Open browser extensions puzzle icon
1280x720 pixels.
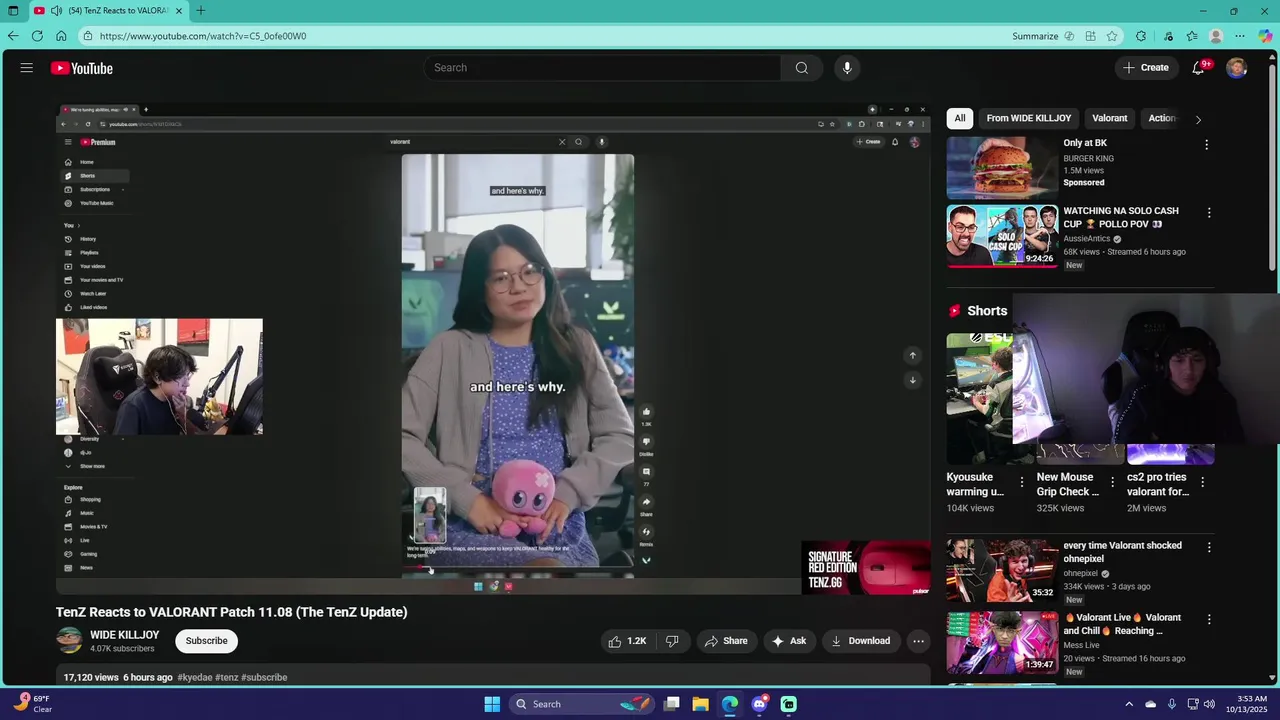coord(1141,36)
